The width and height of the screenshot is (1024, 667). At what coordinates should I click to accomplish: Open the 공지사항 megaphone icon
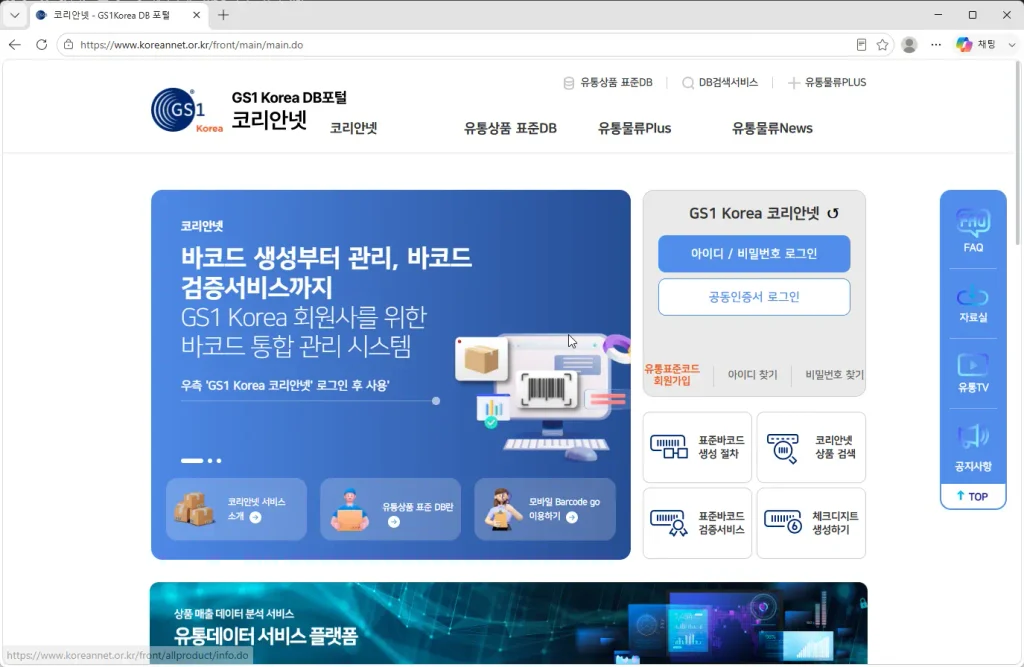click(972, 447)
